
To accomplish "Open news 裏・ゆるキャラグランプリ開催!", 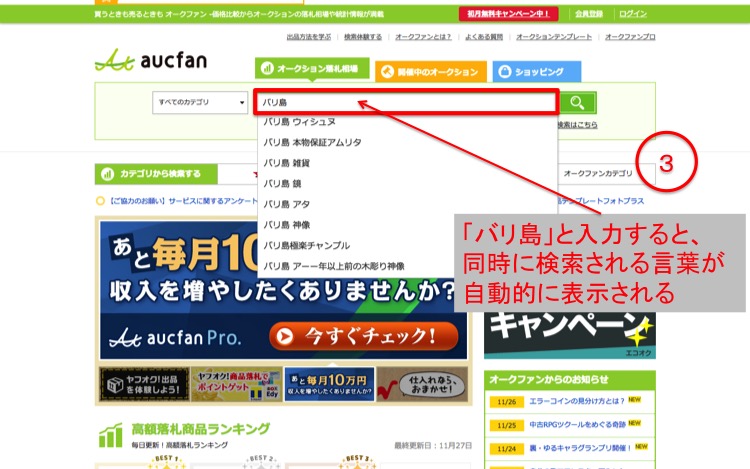I will pyautogui.click(x=580, y=448).
